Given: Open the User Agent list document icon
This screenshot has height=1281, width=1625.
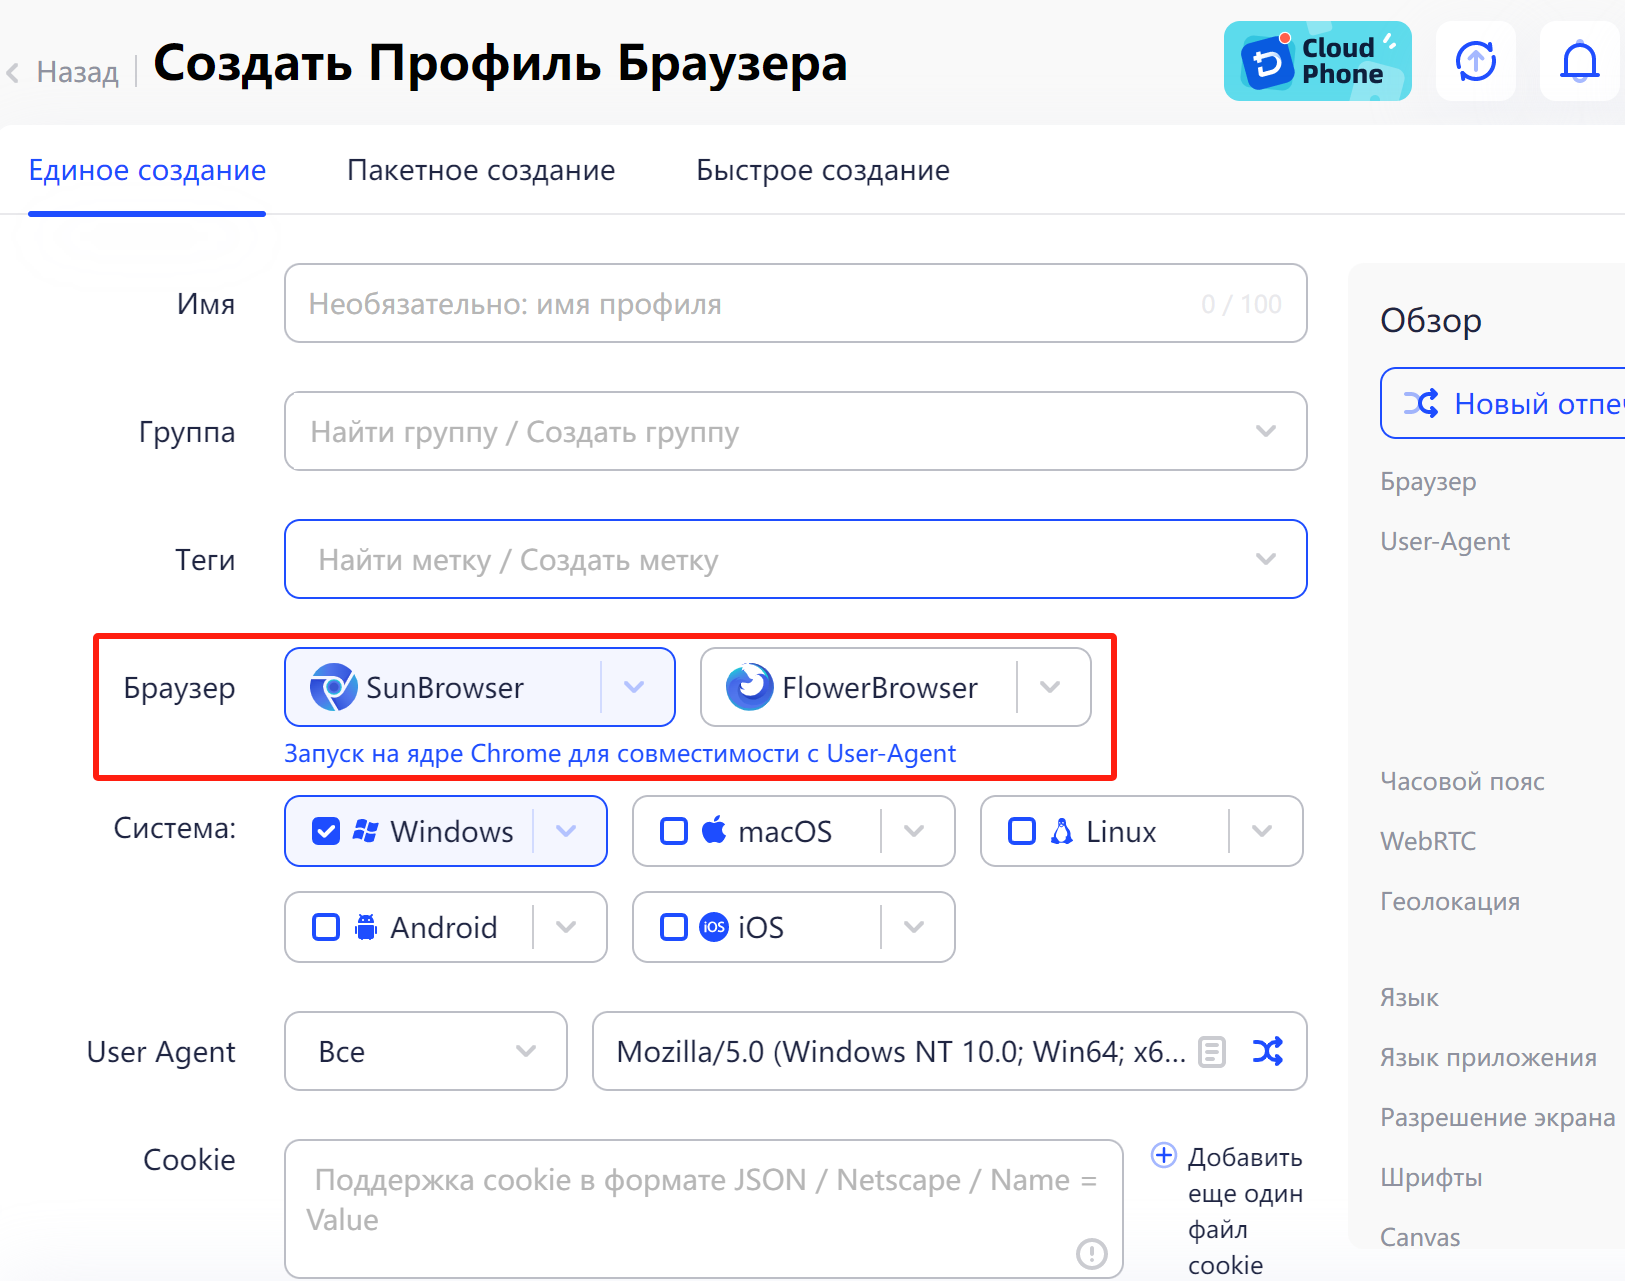Looking at the screenshot, I should coord(1212,1051).
